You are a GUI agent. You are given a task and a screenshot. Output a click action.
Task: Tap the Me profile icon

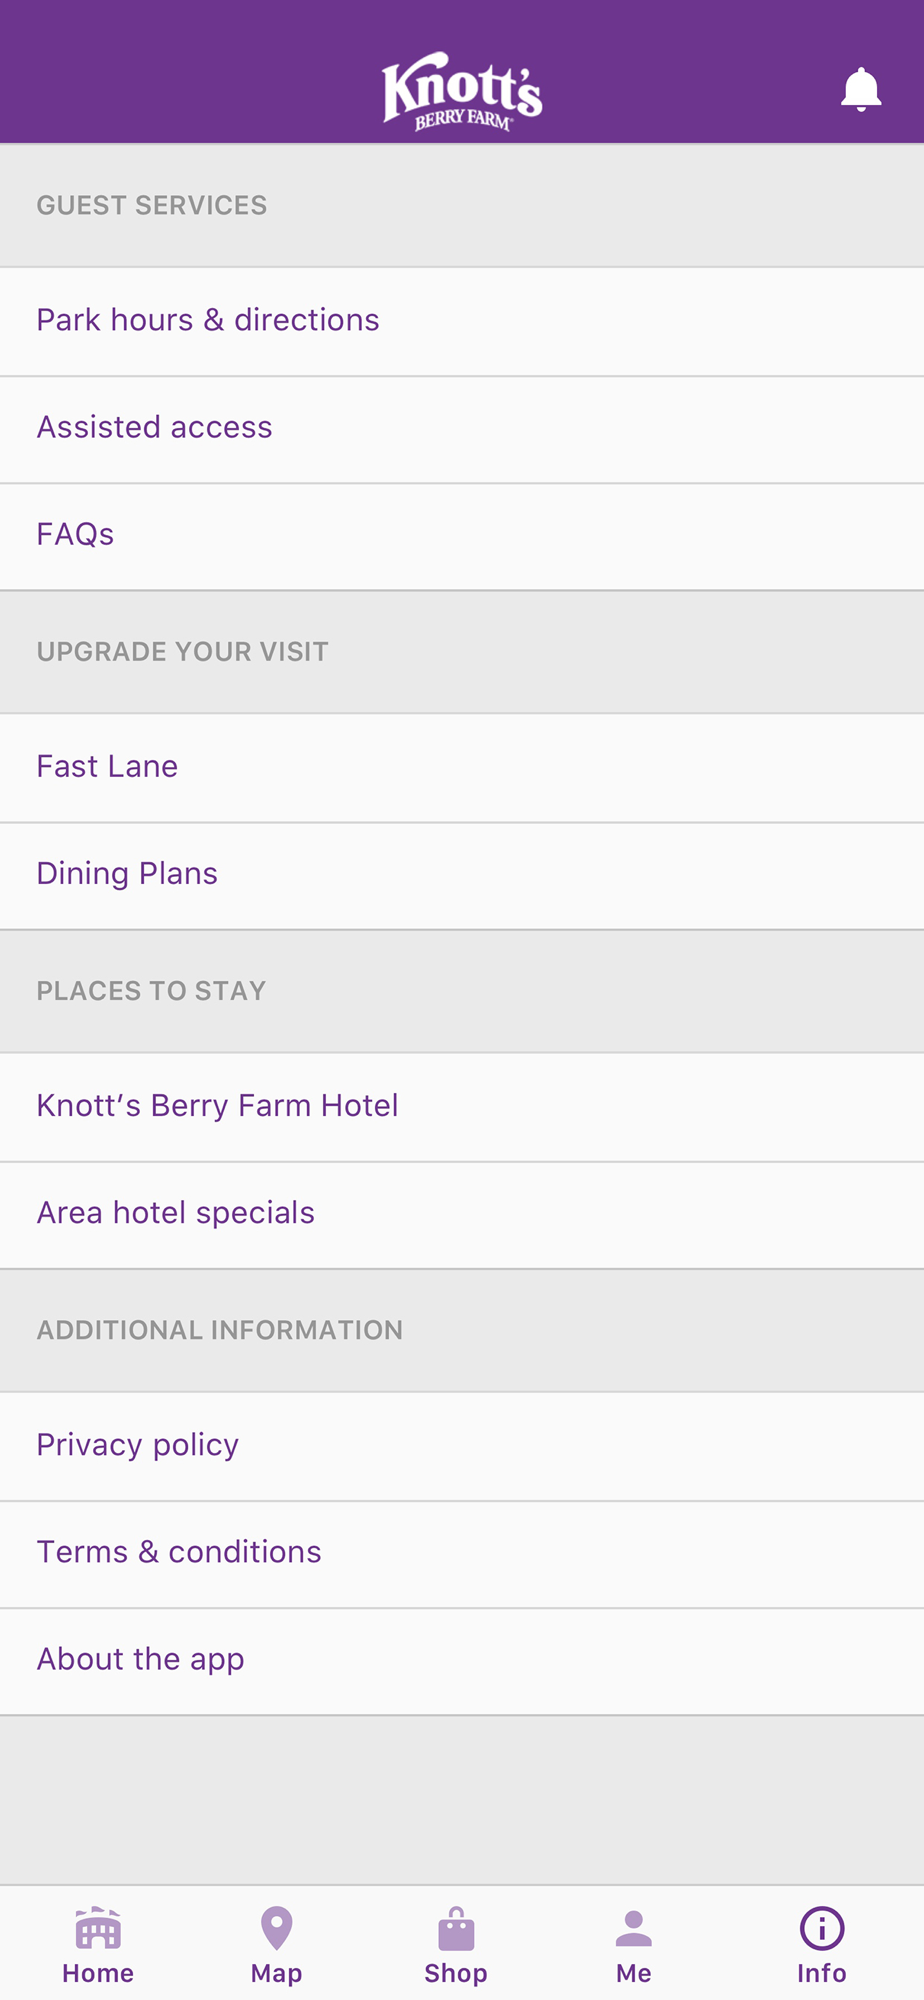click(634, 1929)
